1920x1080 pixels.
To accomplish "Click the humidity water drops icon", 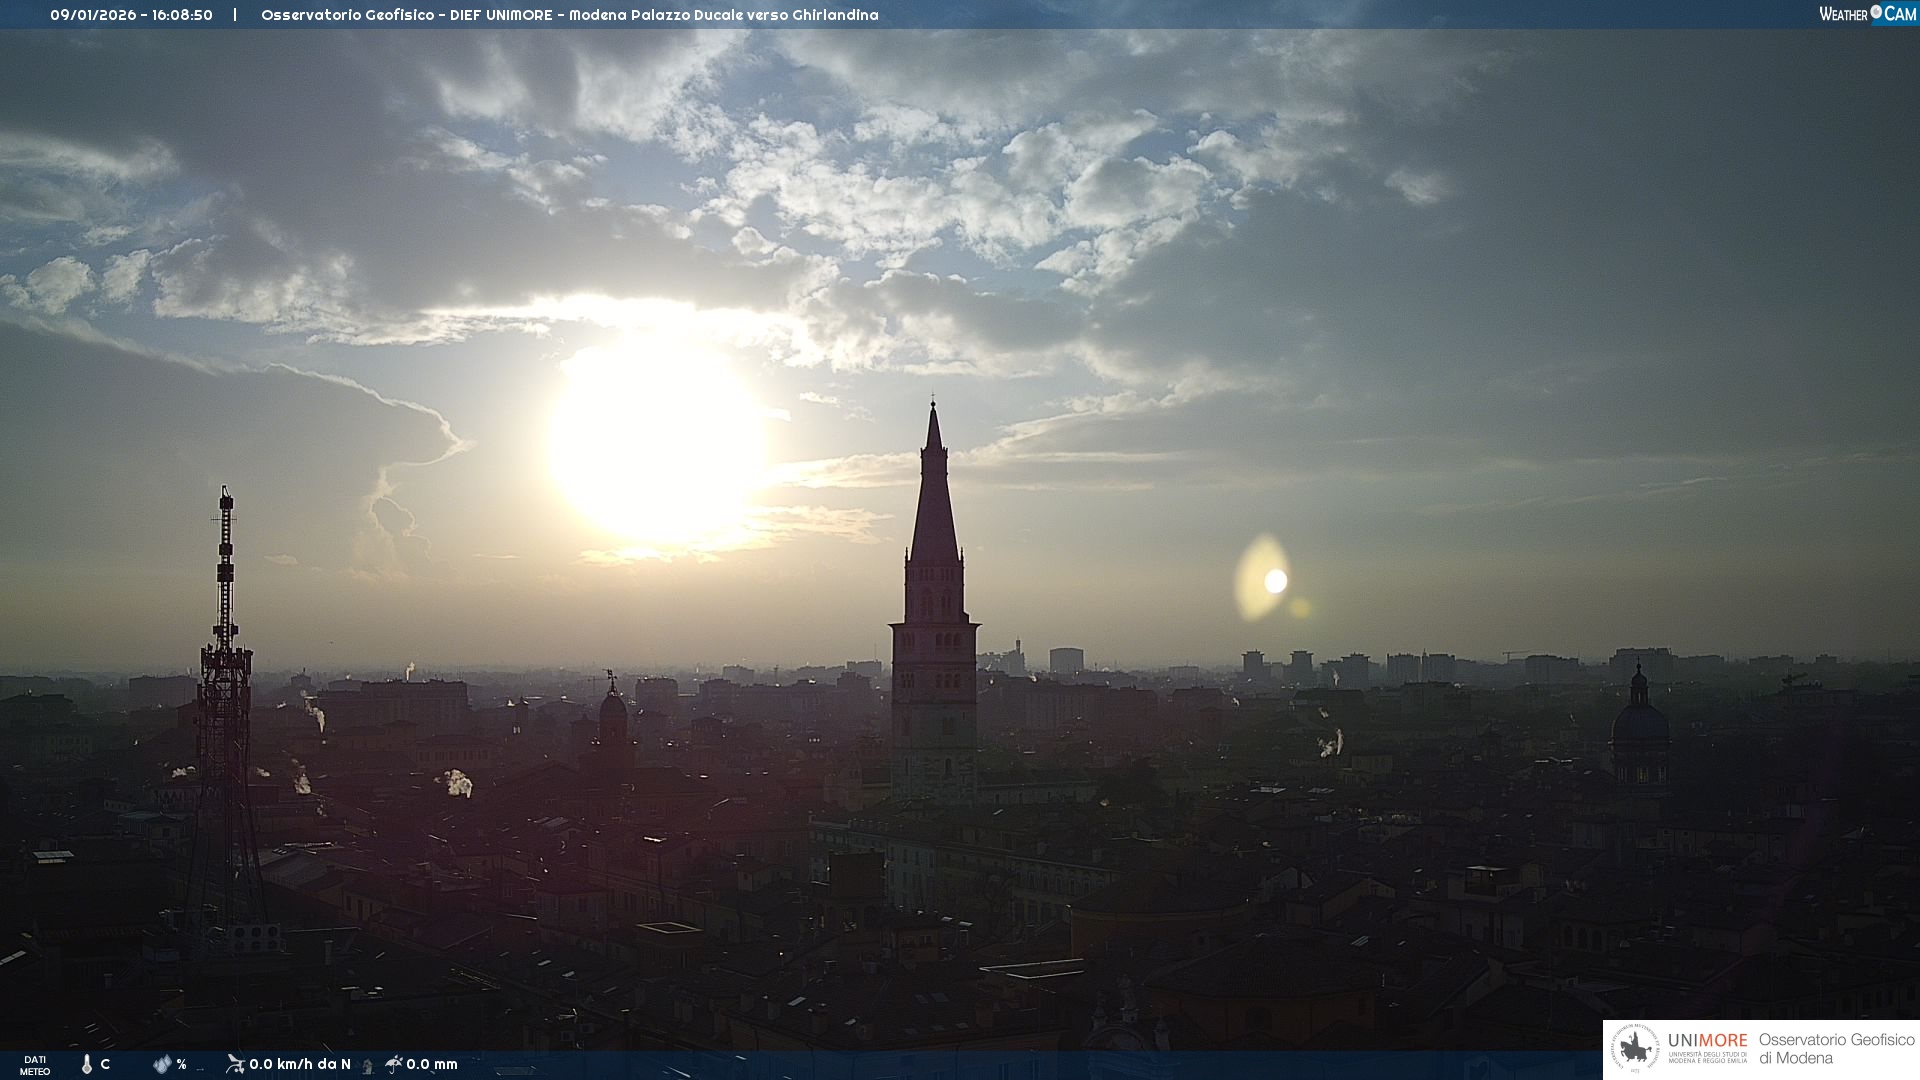I will point(161,1064).
